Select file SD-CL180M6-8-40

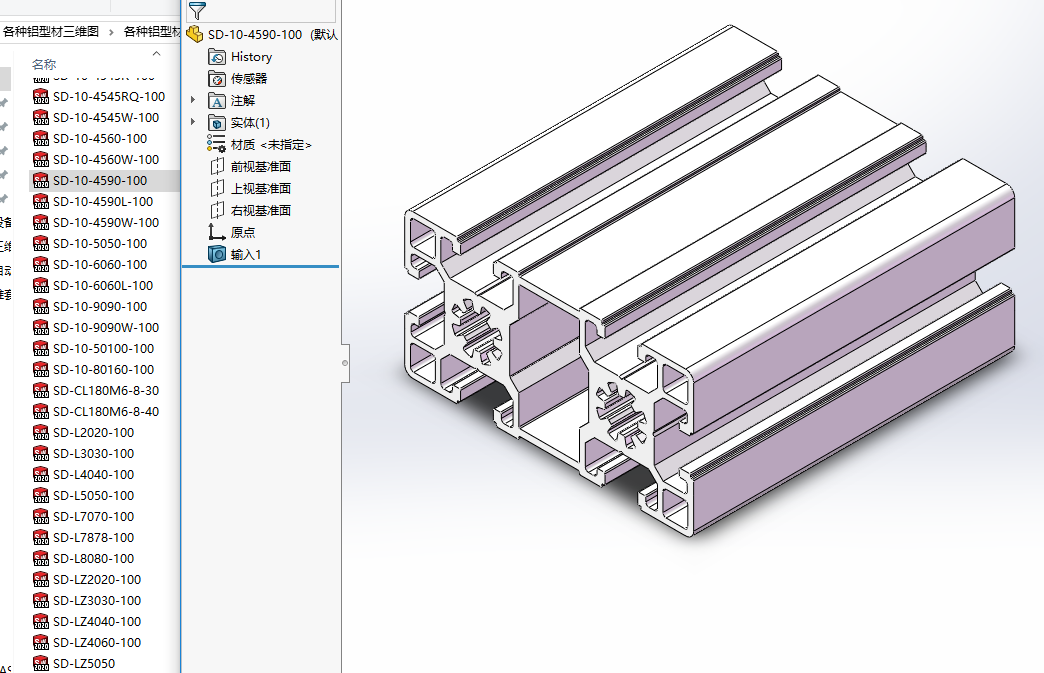(x=105, y=412)
